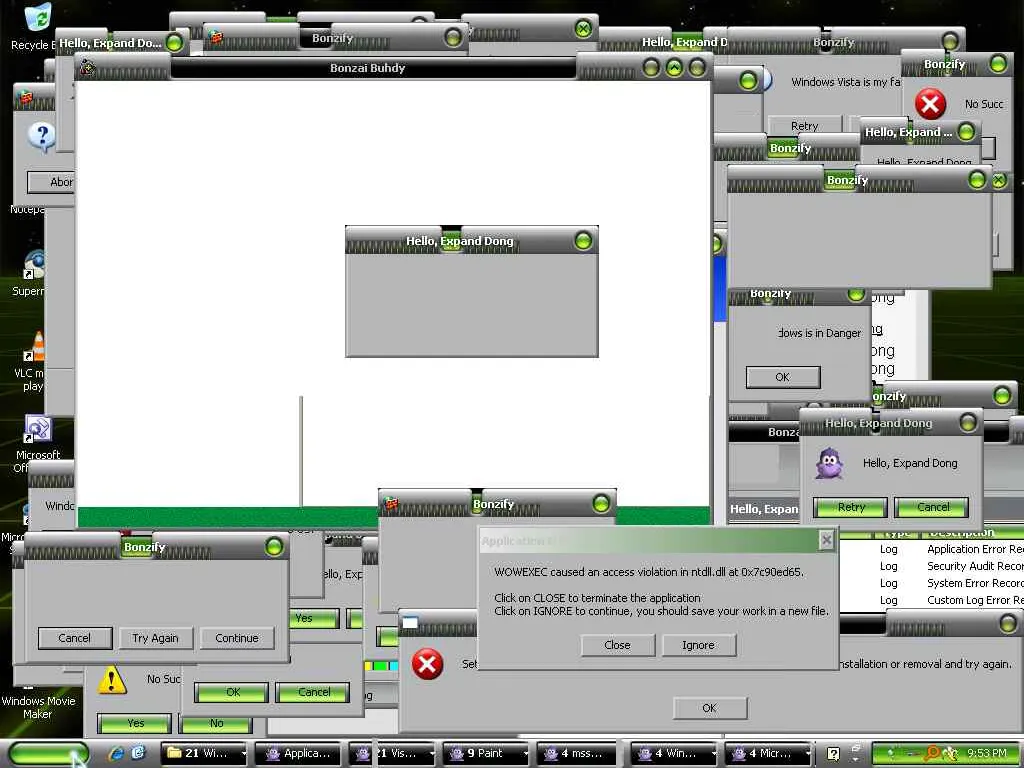The width and height of the screenshot is (1024, 768).
Task: Switch to the Applica... taskbar button
Action: (298, 754)
